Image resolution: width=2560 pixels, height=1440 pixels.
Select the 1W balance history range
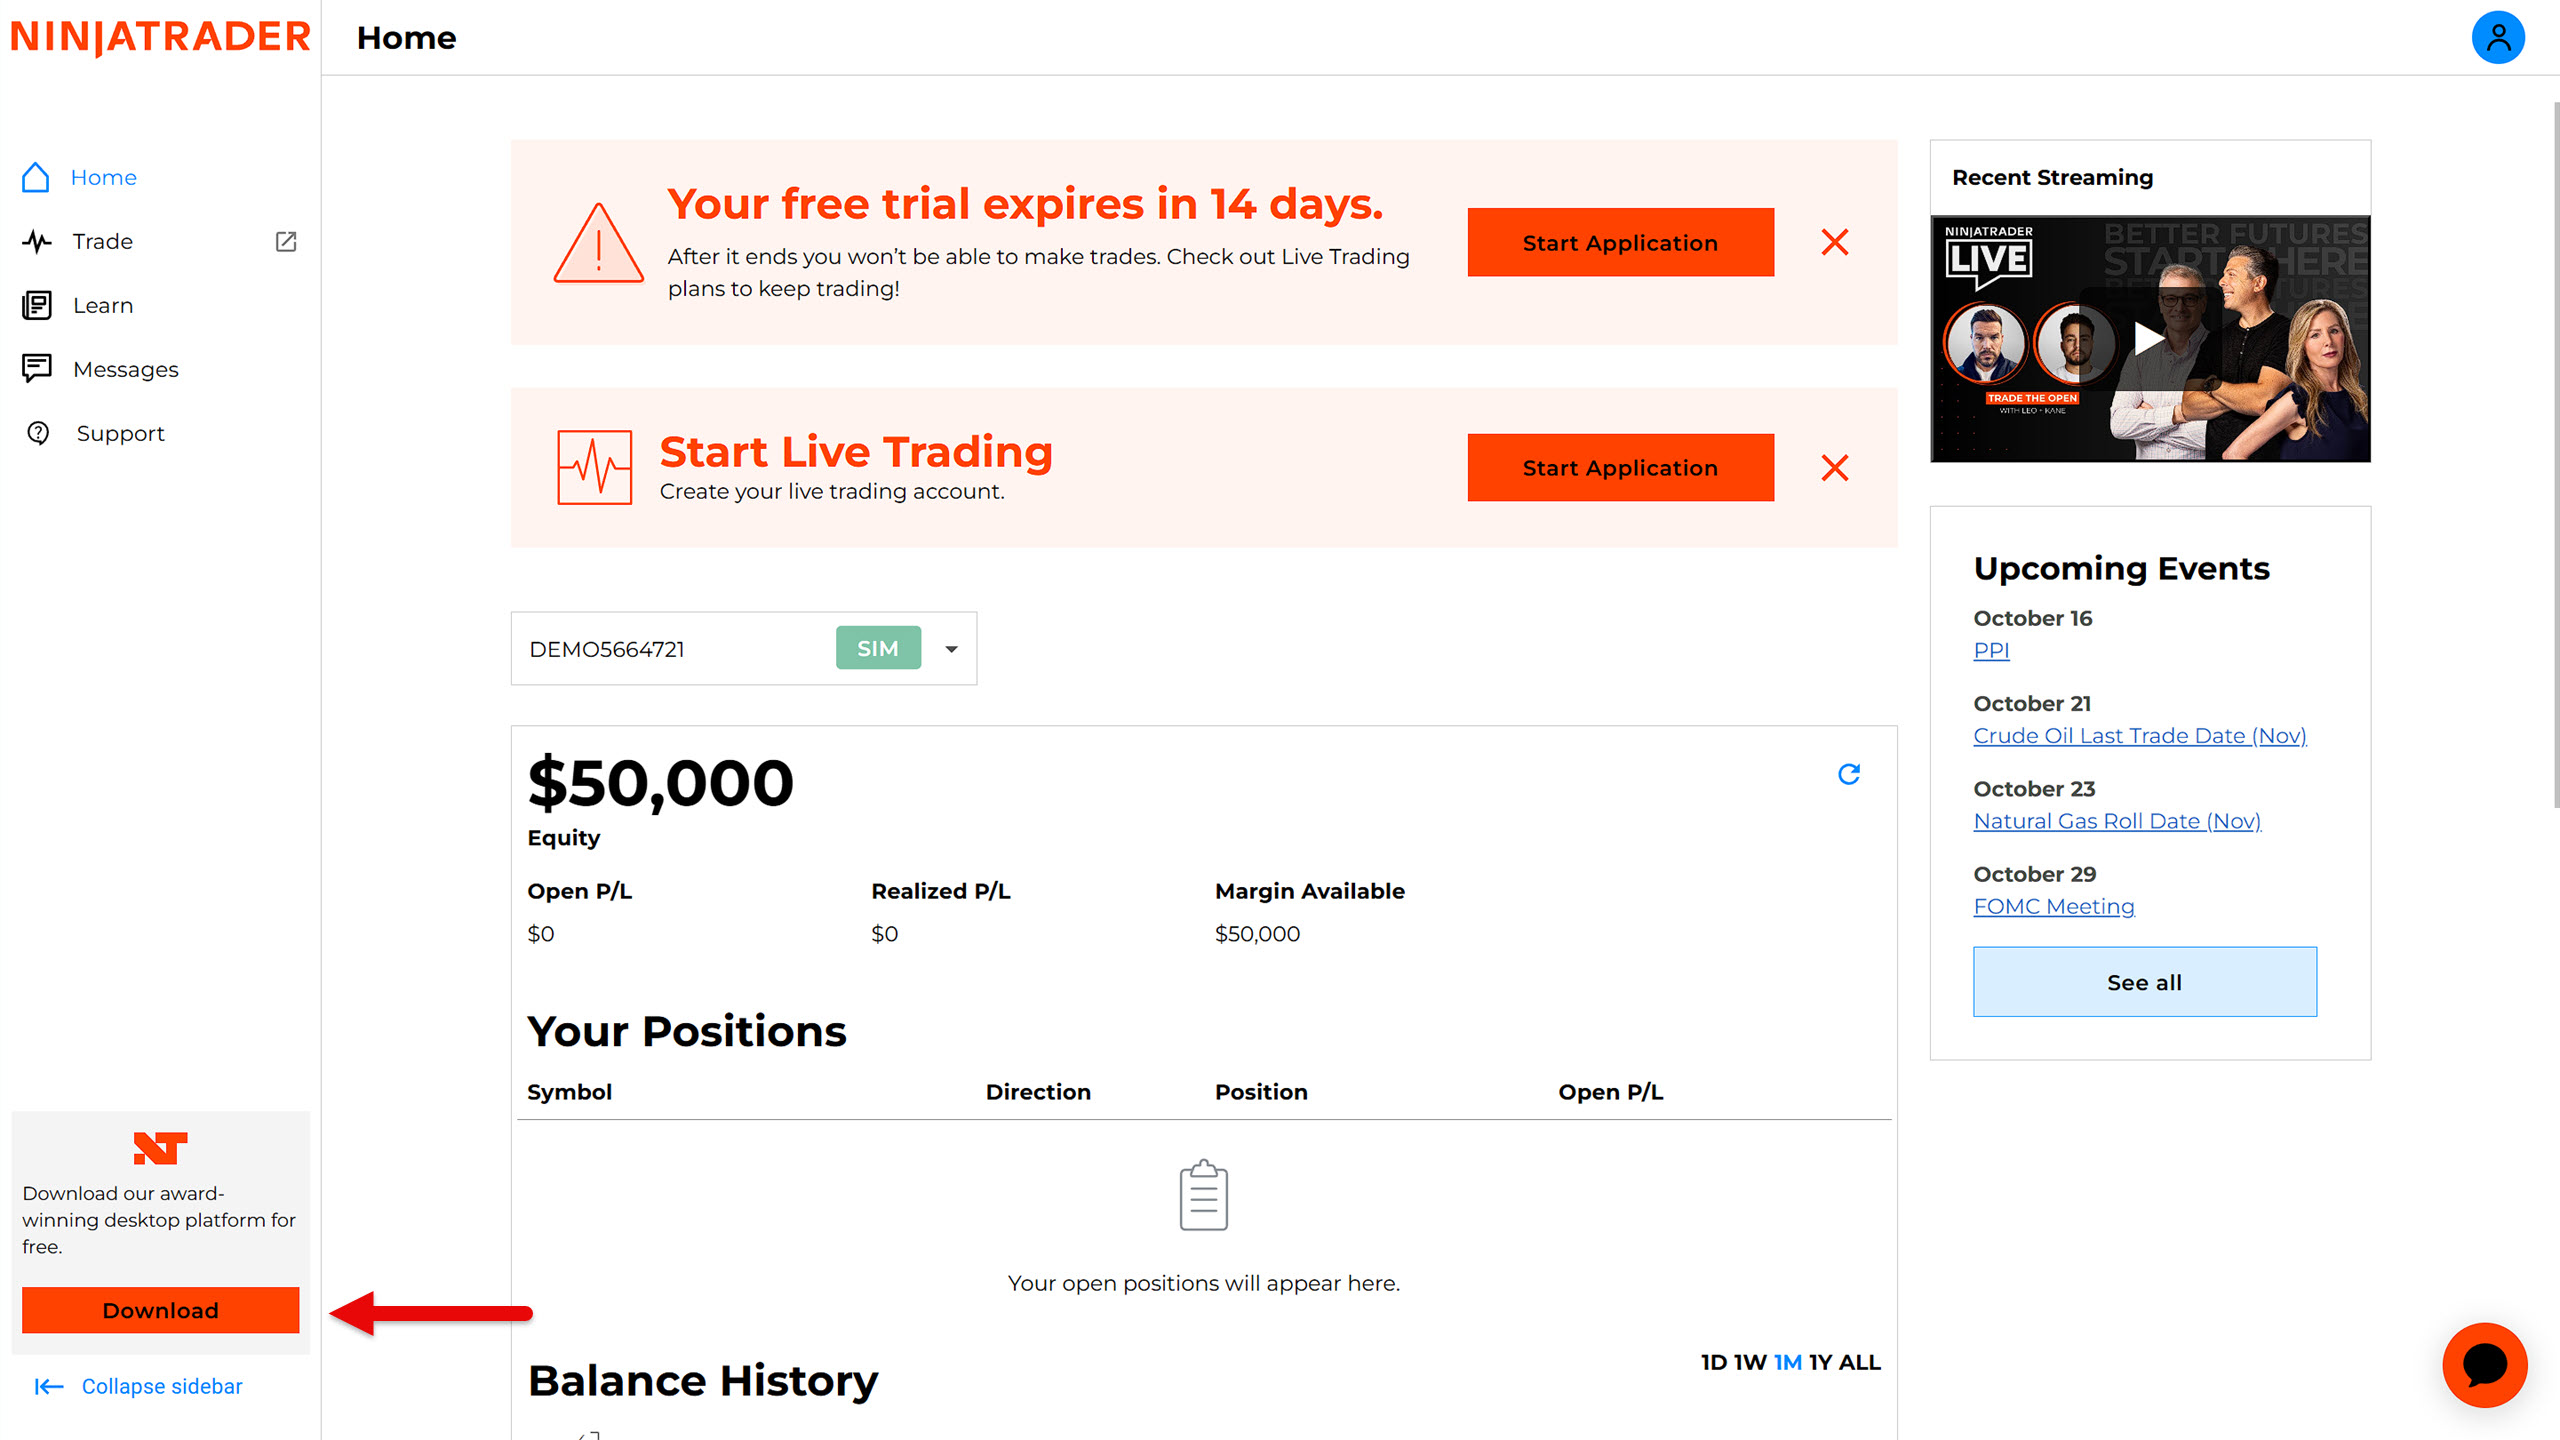(1749, 1362)
